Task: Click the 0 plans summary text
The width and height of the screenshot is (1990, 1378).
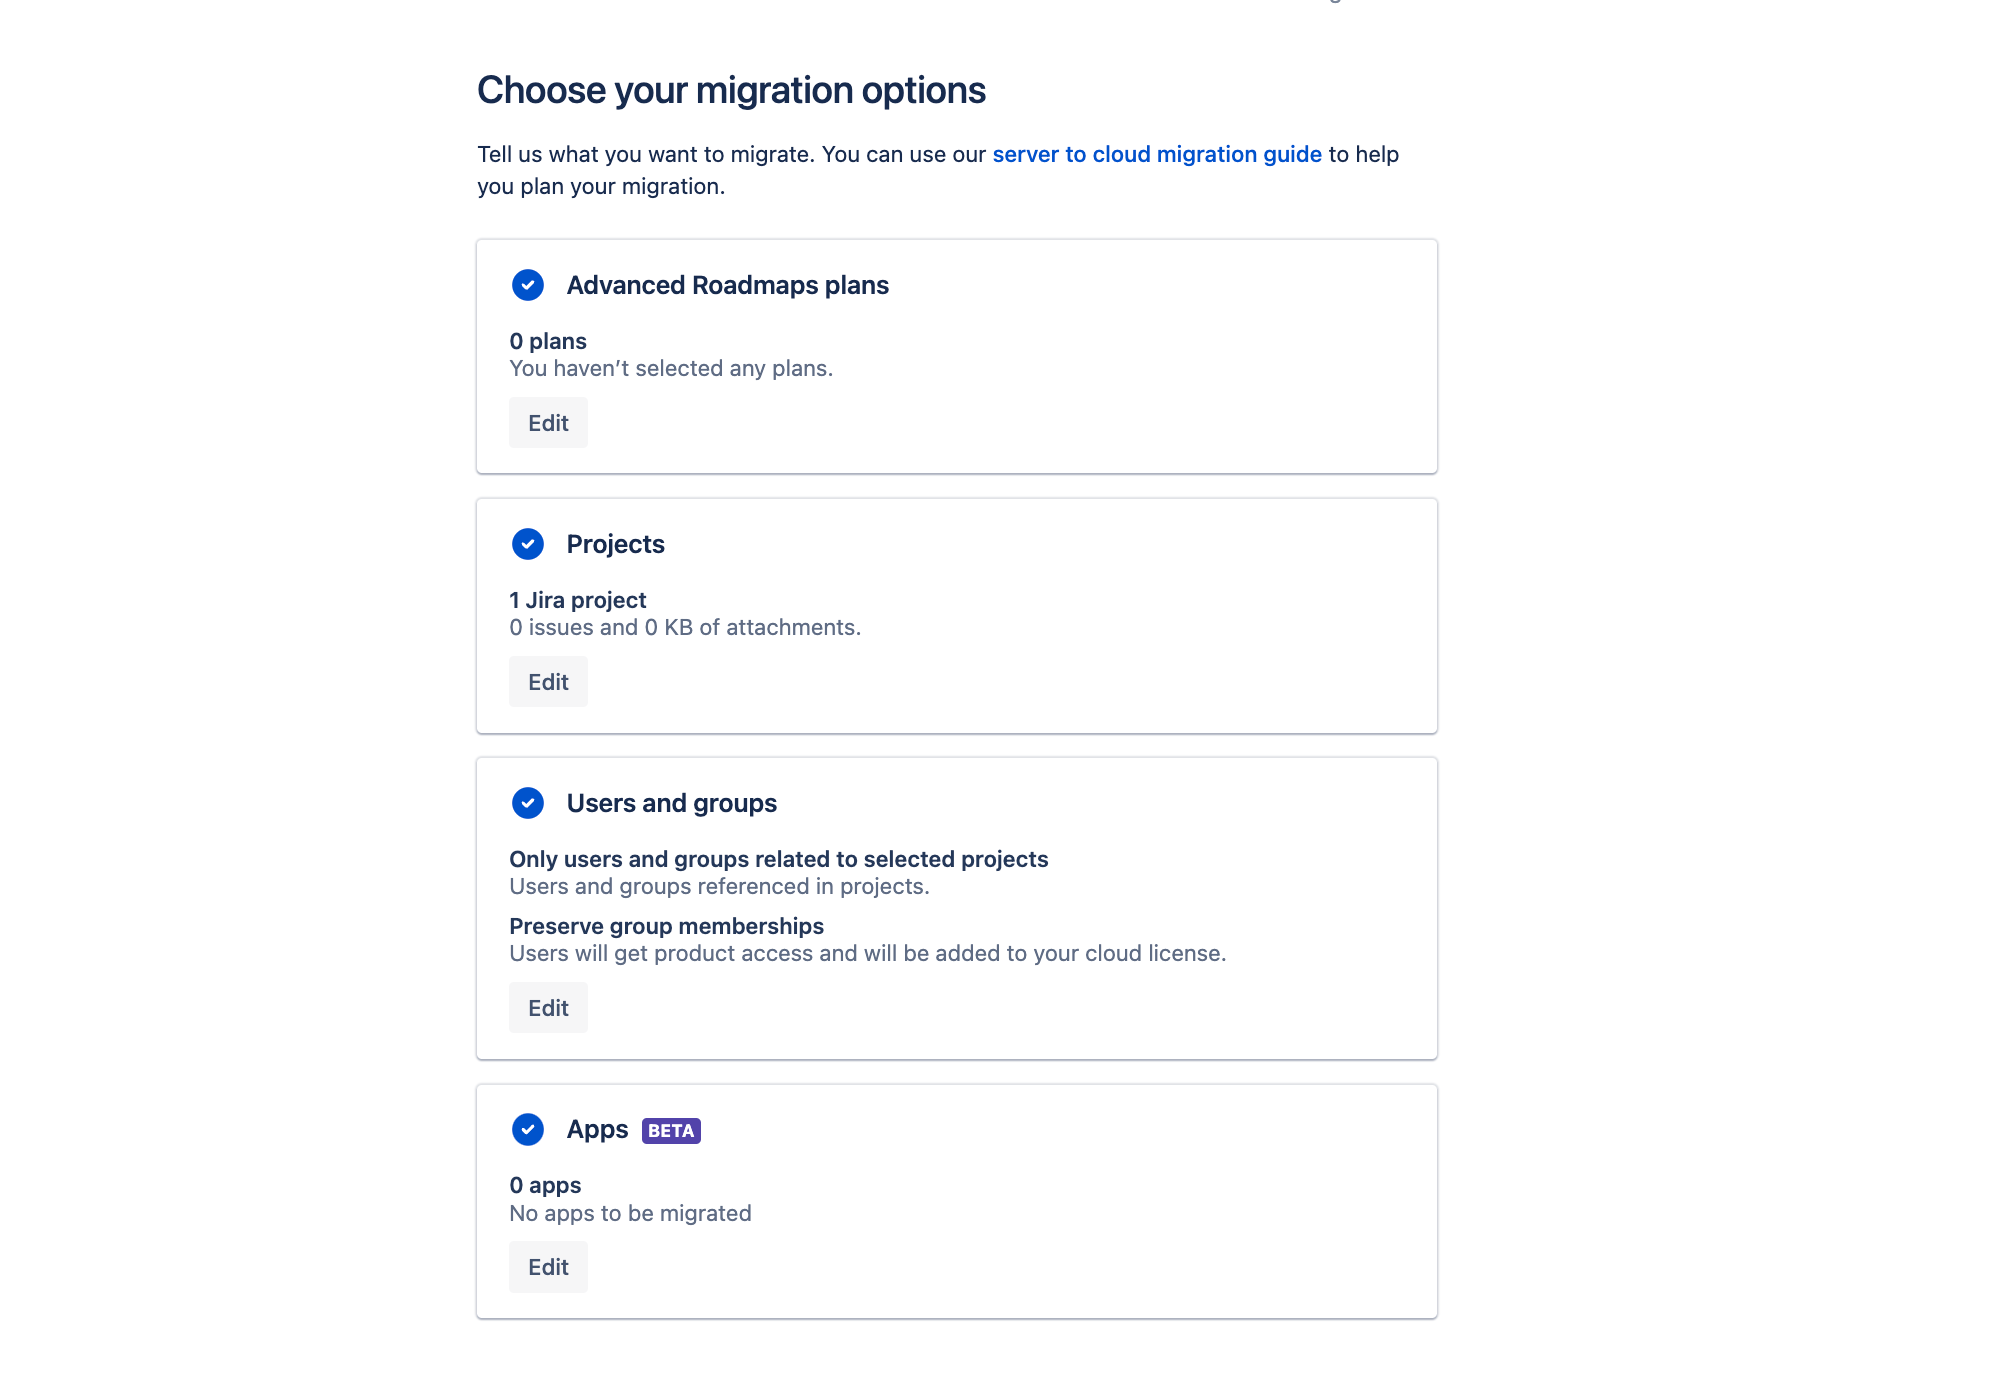Action: tap(548, 341)
